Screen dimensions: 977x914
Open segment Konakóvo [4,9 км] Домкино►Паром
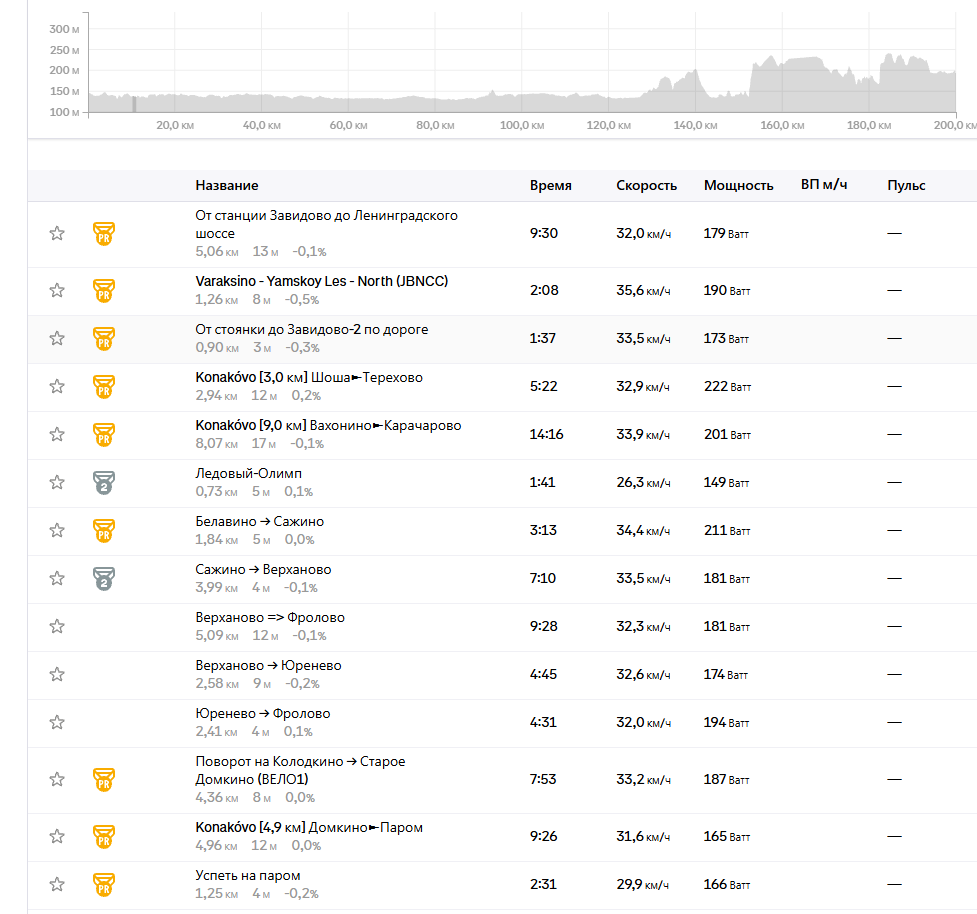pos(309,827)
